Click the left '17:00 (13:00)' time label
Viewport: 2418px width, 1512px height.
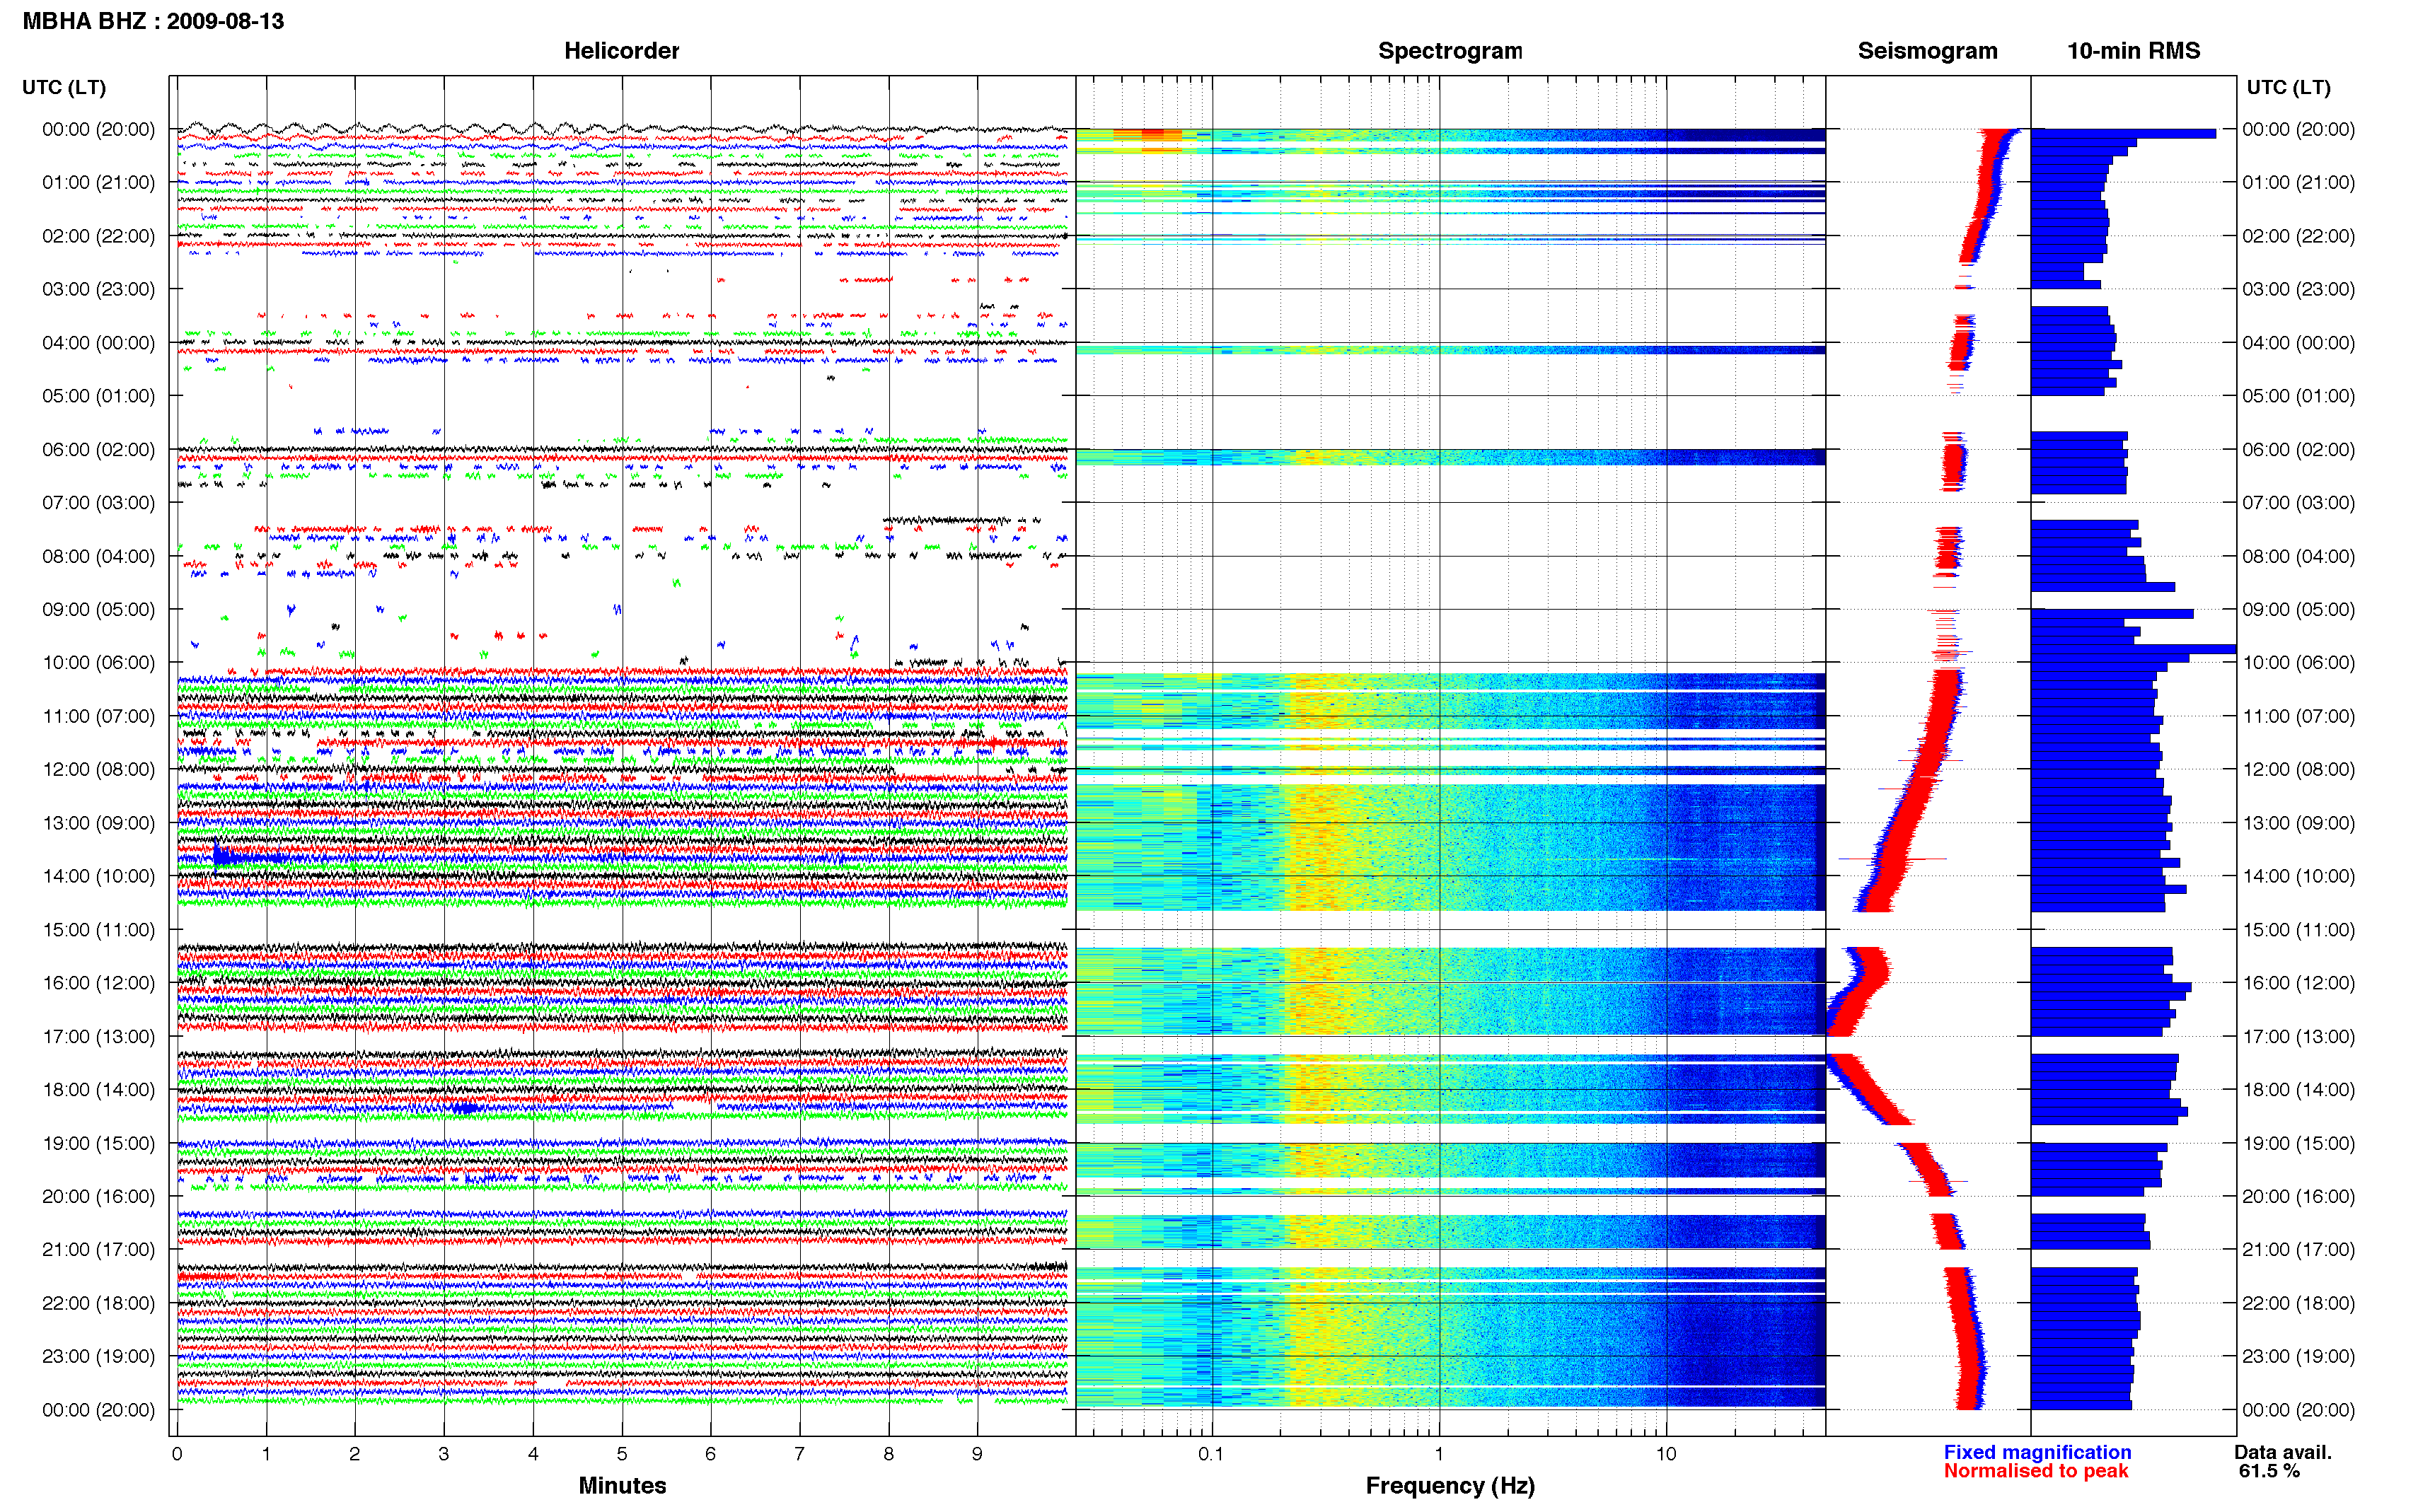pos(98,1036)
